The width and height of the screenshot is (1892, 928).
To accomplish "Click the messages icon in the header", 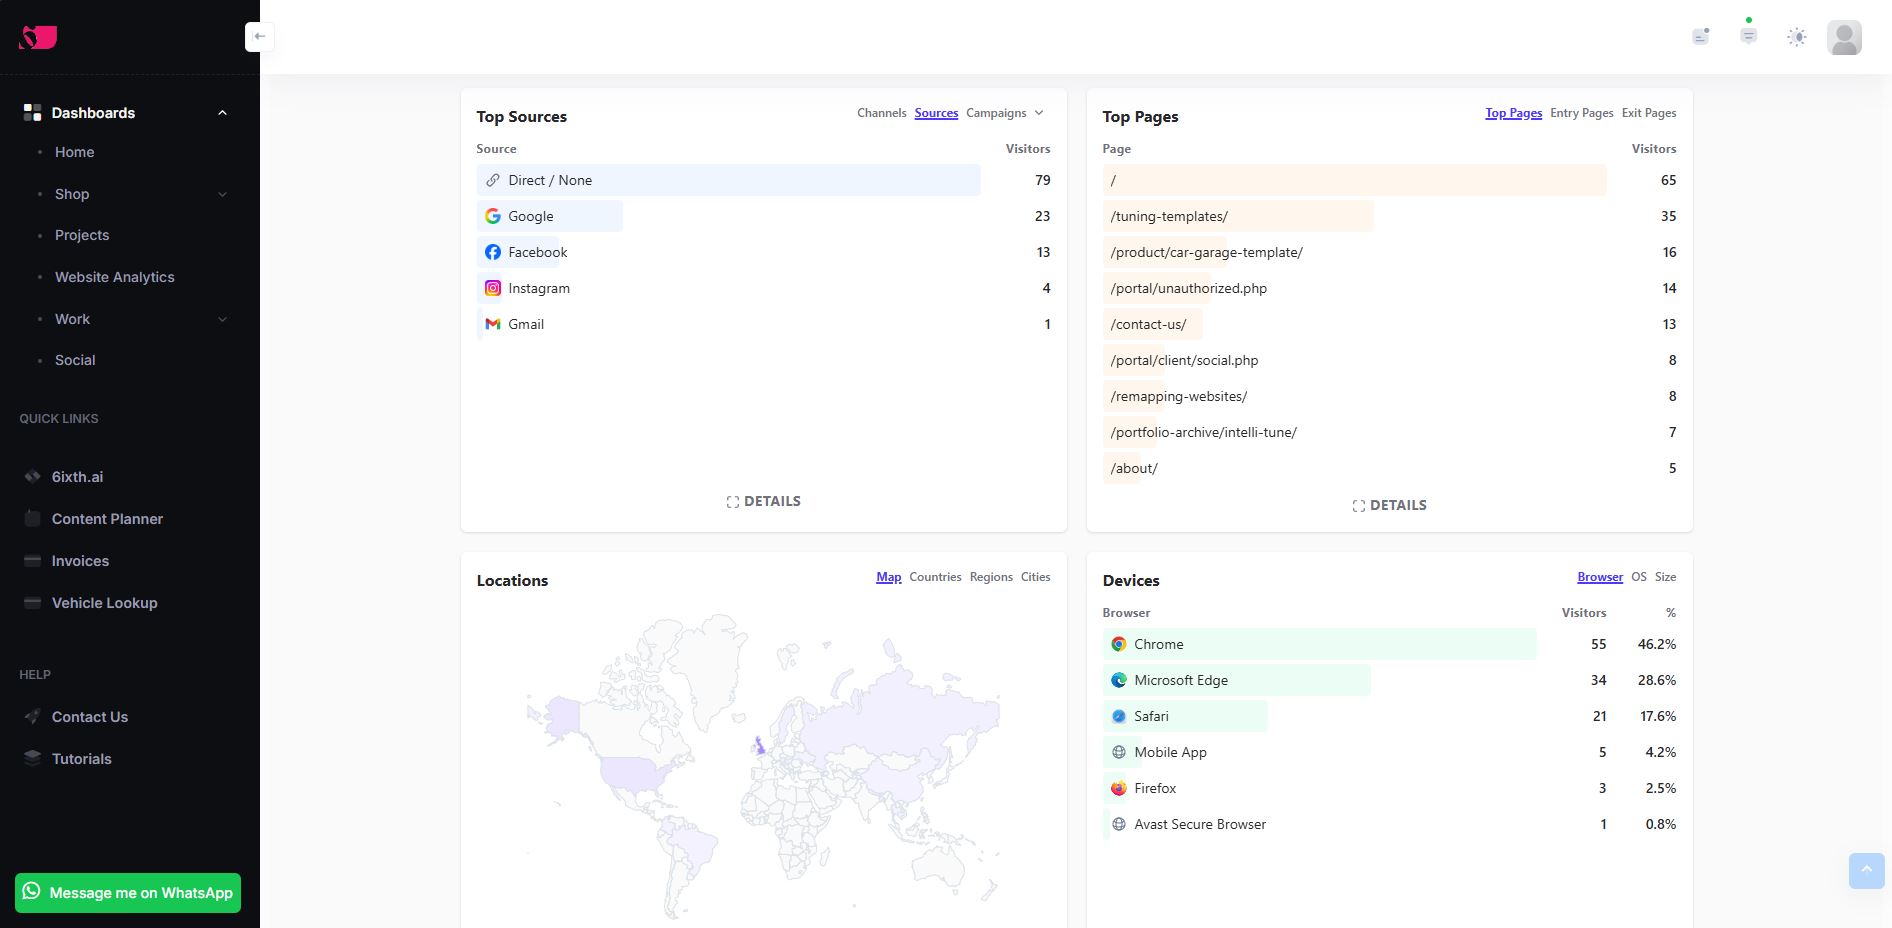I will (x=1700, y=37).
